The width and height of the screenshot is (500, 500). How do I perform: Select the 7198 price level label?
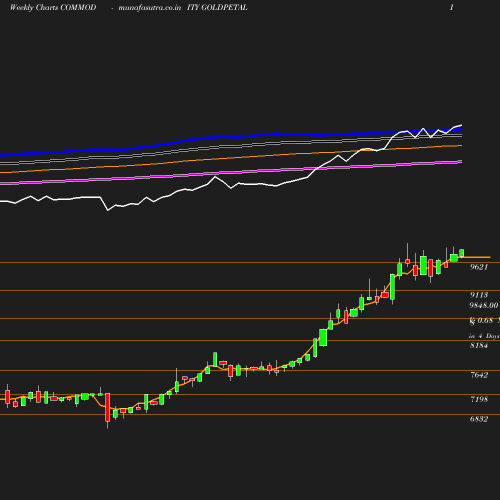(479, 399)
